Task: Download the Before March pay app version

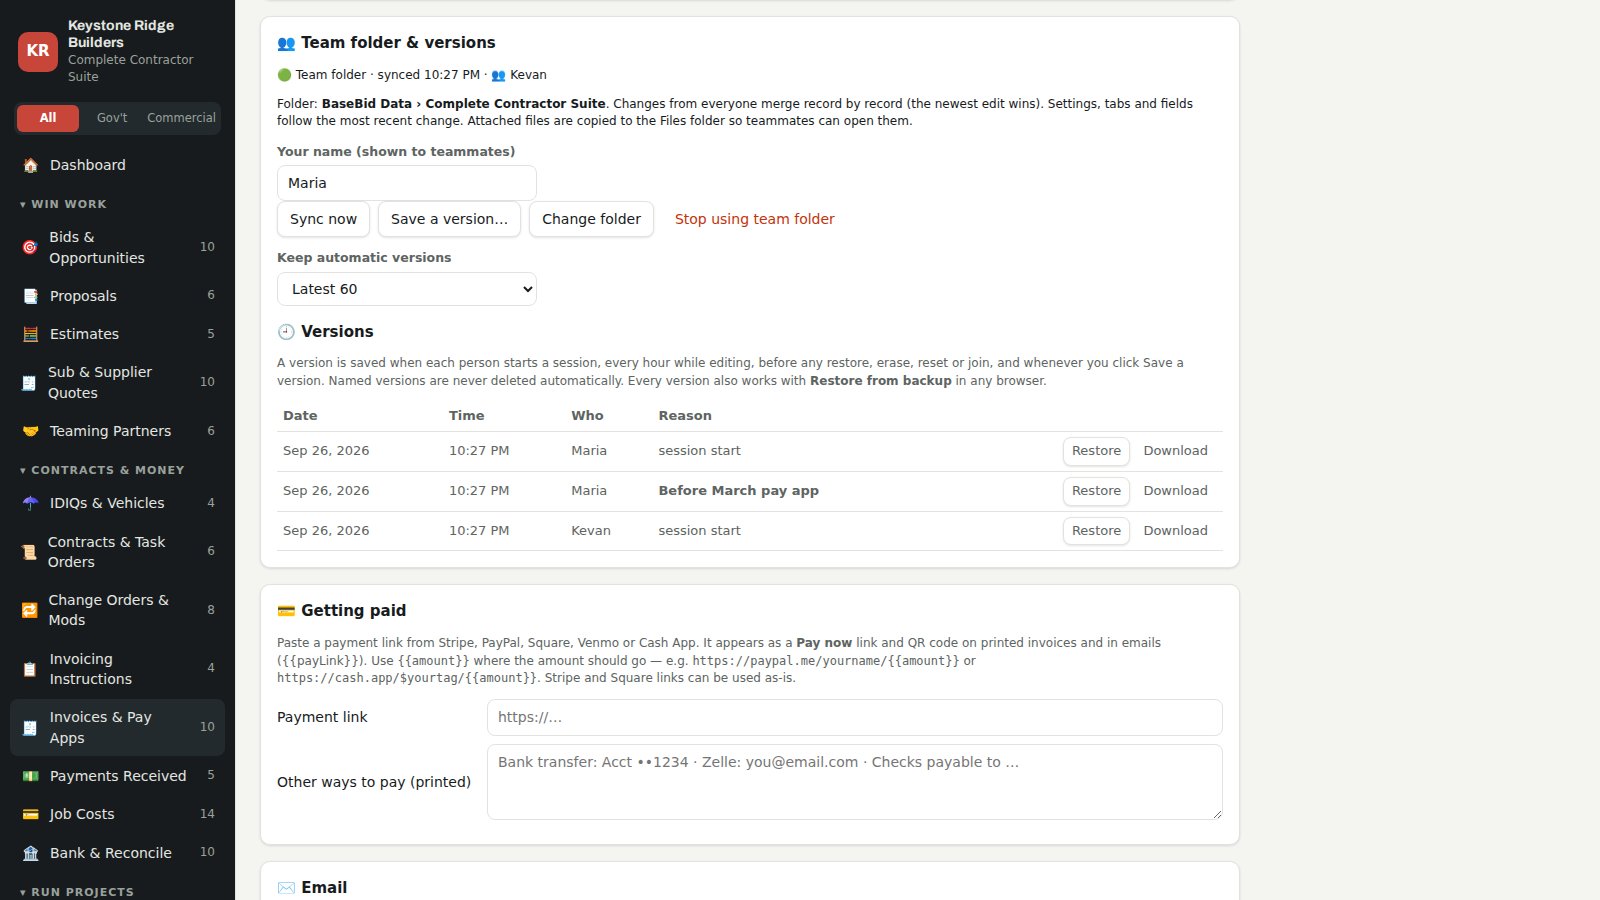Action: pos(1175,491)
